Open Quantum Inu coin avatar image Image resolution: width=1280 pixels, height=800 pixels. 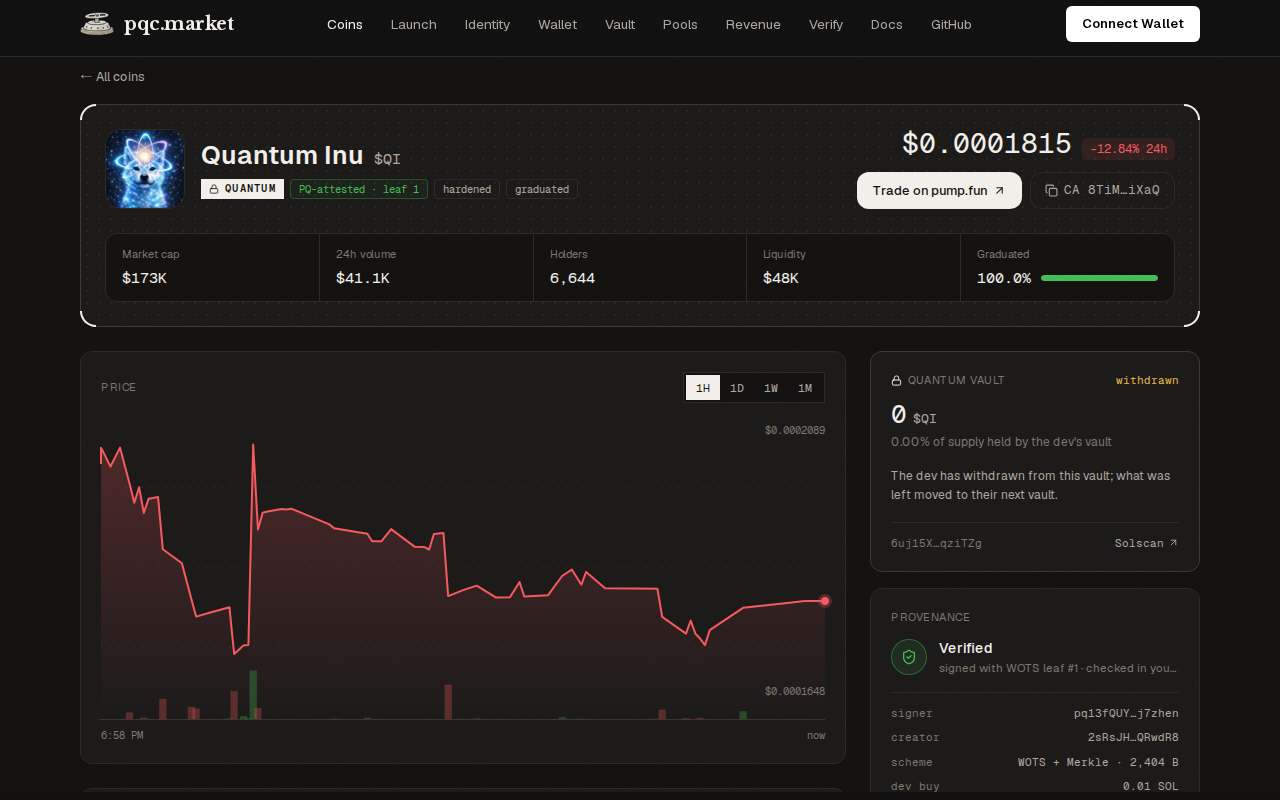tap(145, 169)
